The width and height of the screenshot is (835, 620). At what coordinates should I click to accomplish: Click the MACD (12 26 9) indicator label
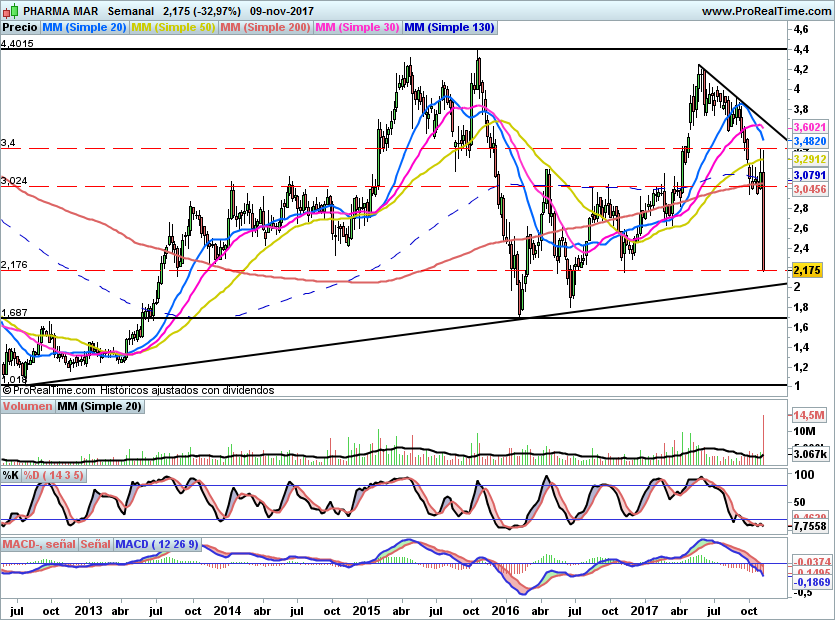[157, 544]
